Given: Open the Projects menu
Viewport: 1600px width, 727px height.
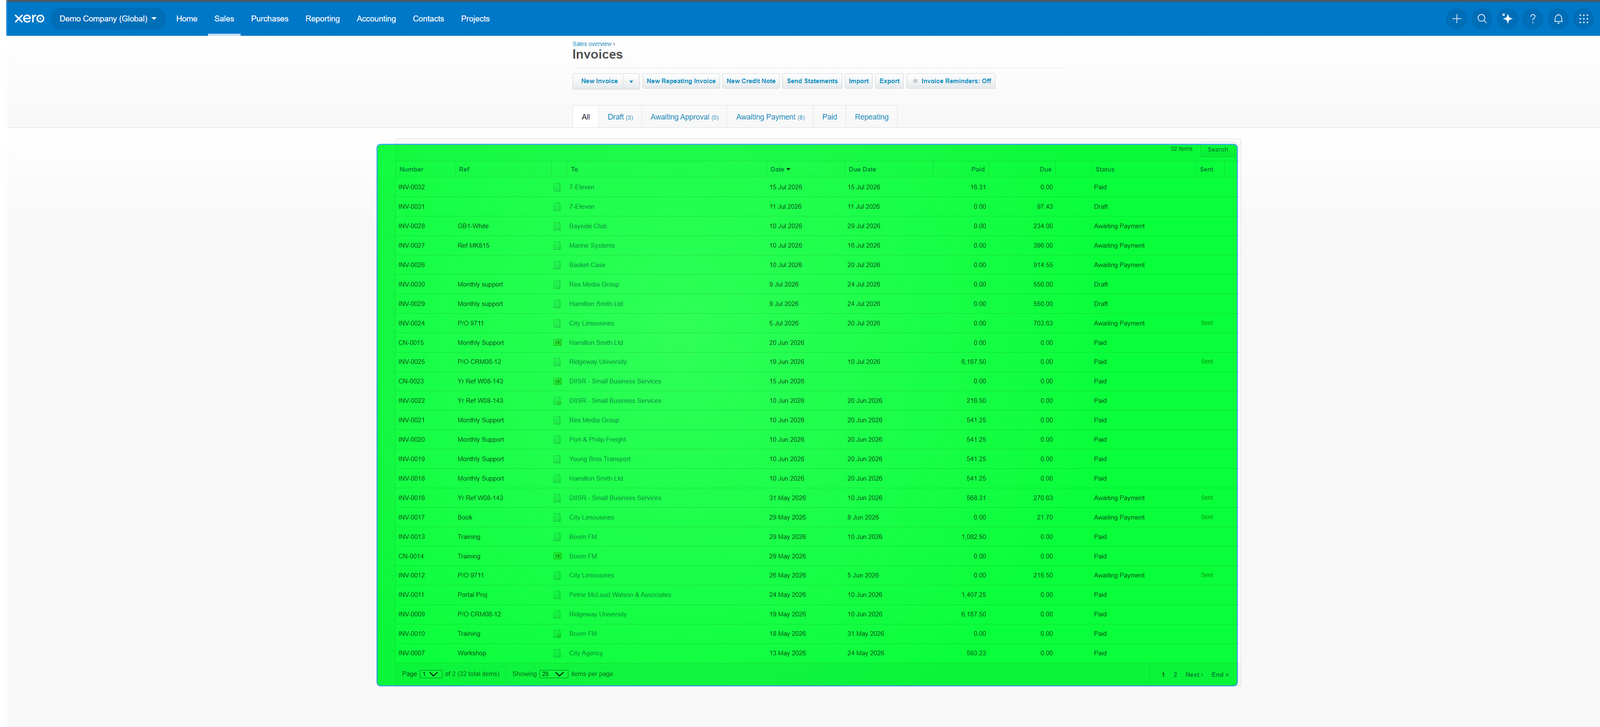Looking at the screenshot, I should click(475, 18).
